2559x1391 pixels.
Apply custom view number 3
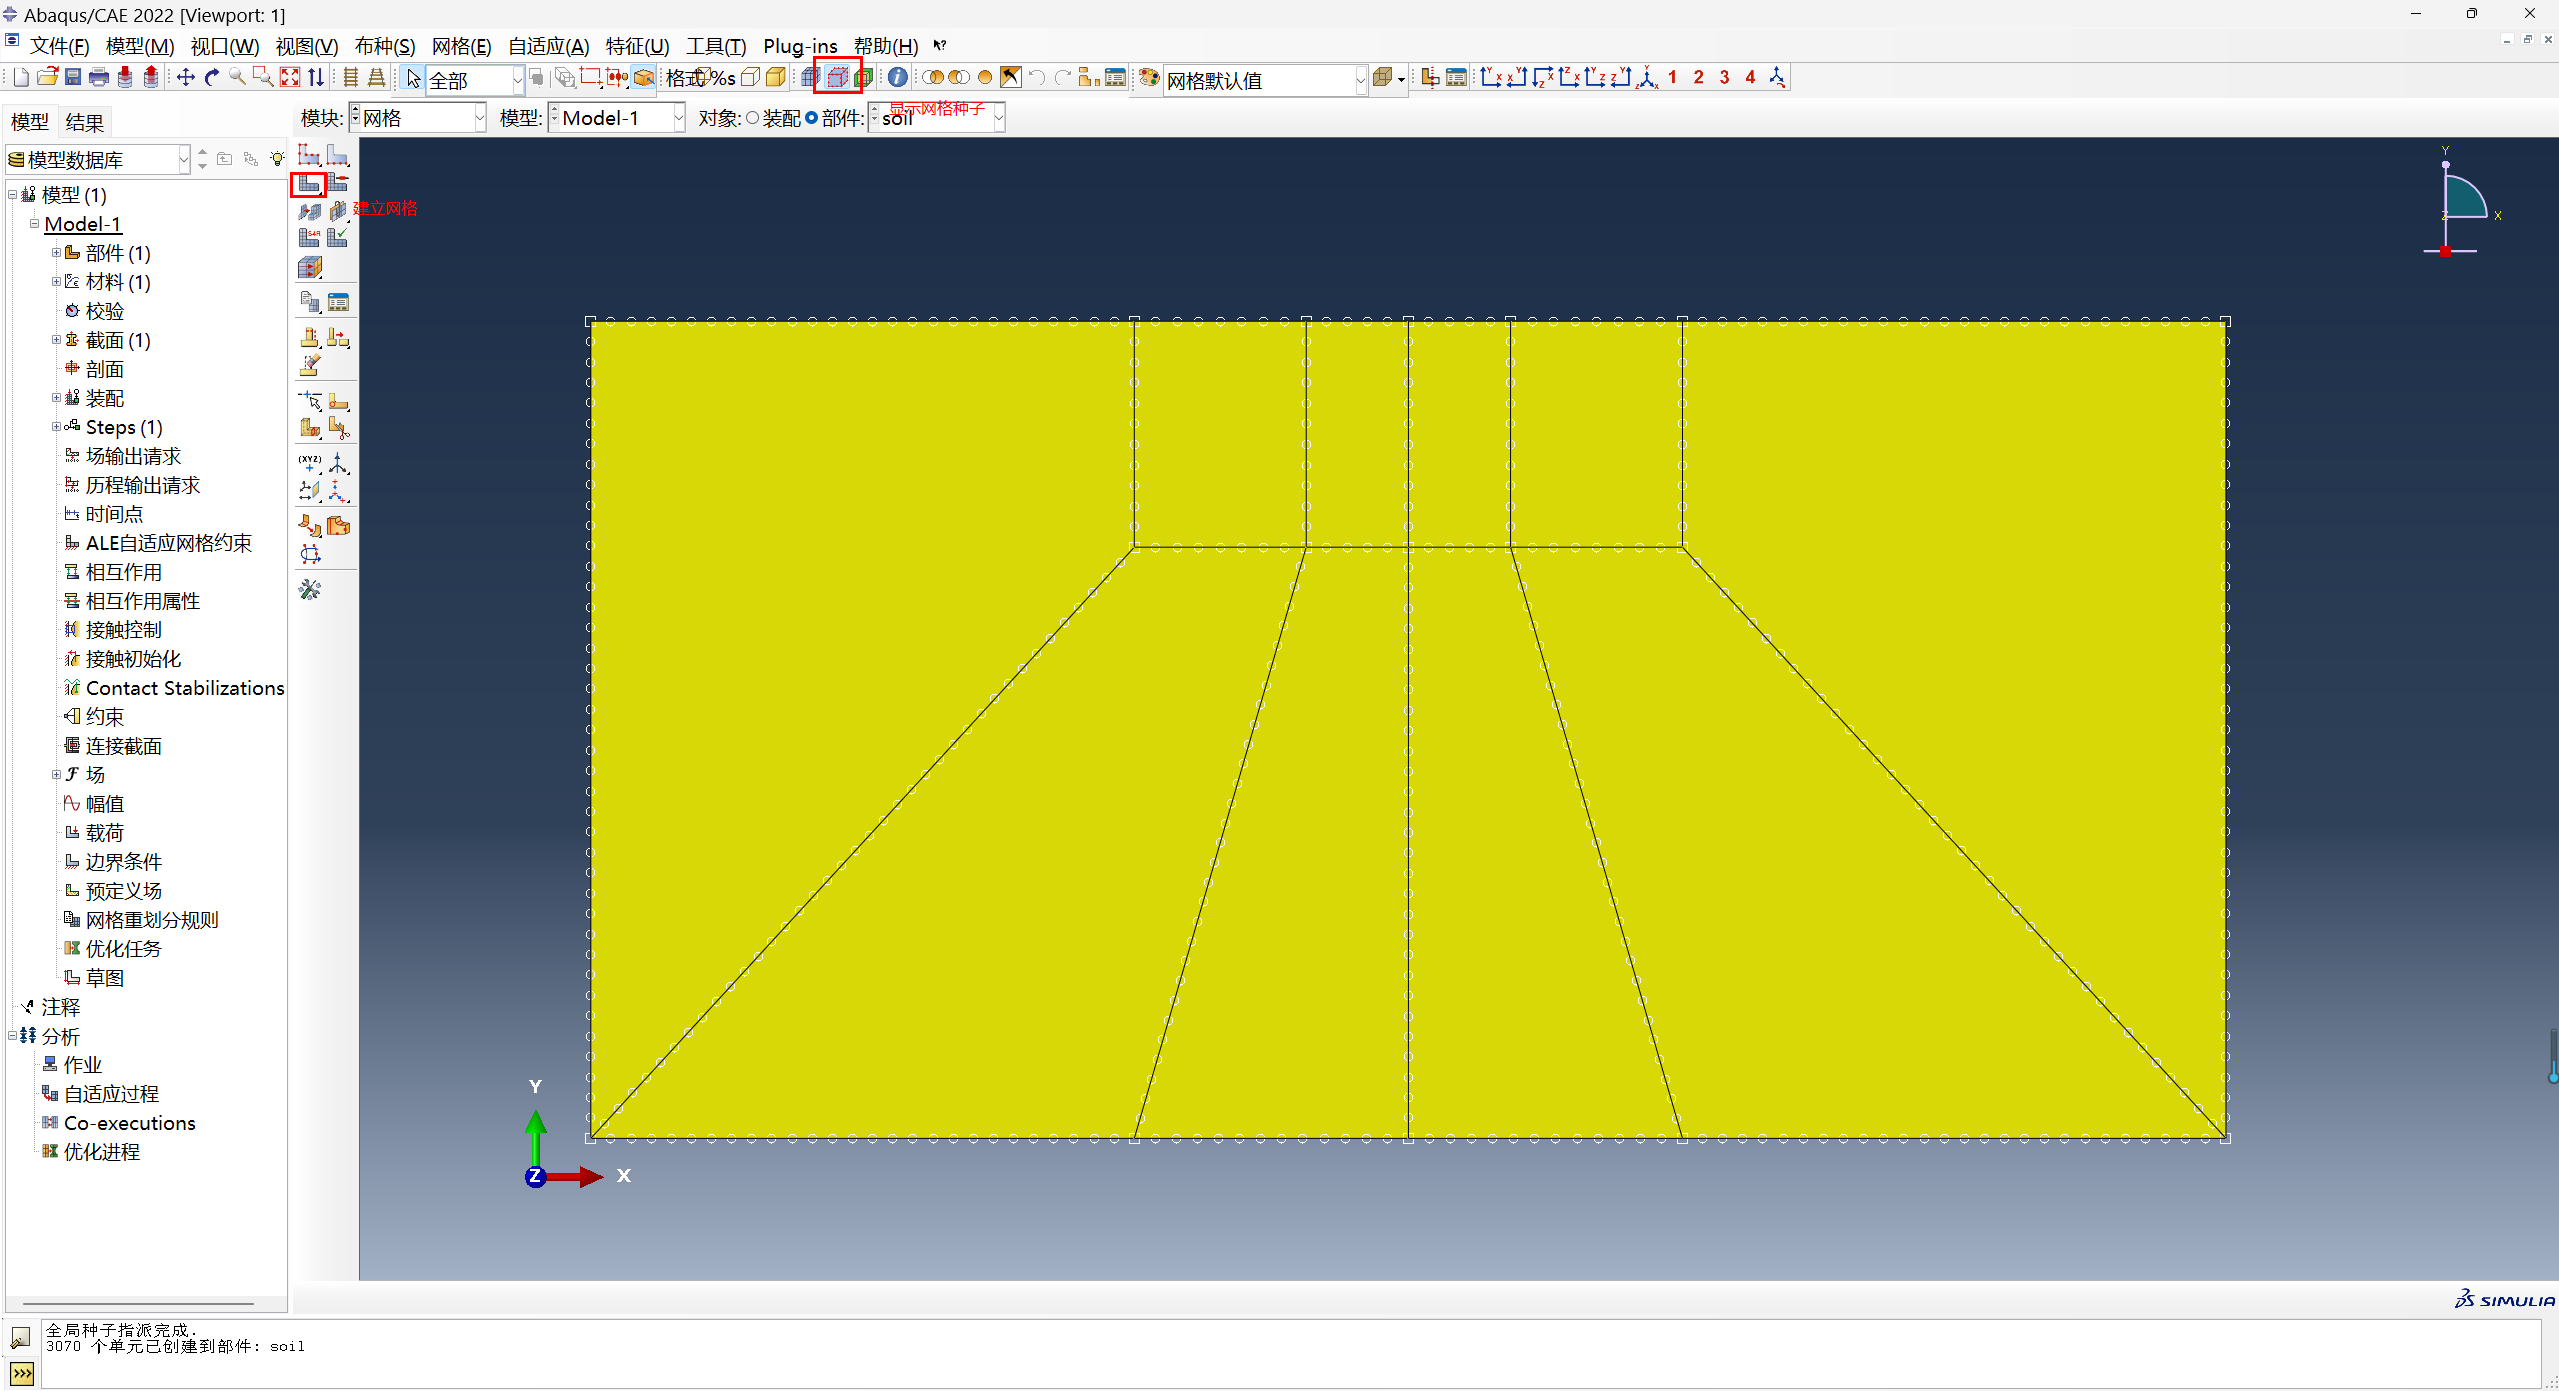1724,77
